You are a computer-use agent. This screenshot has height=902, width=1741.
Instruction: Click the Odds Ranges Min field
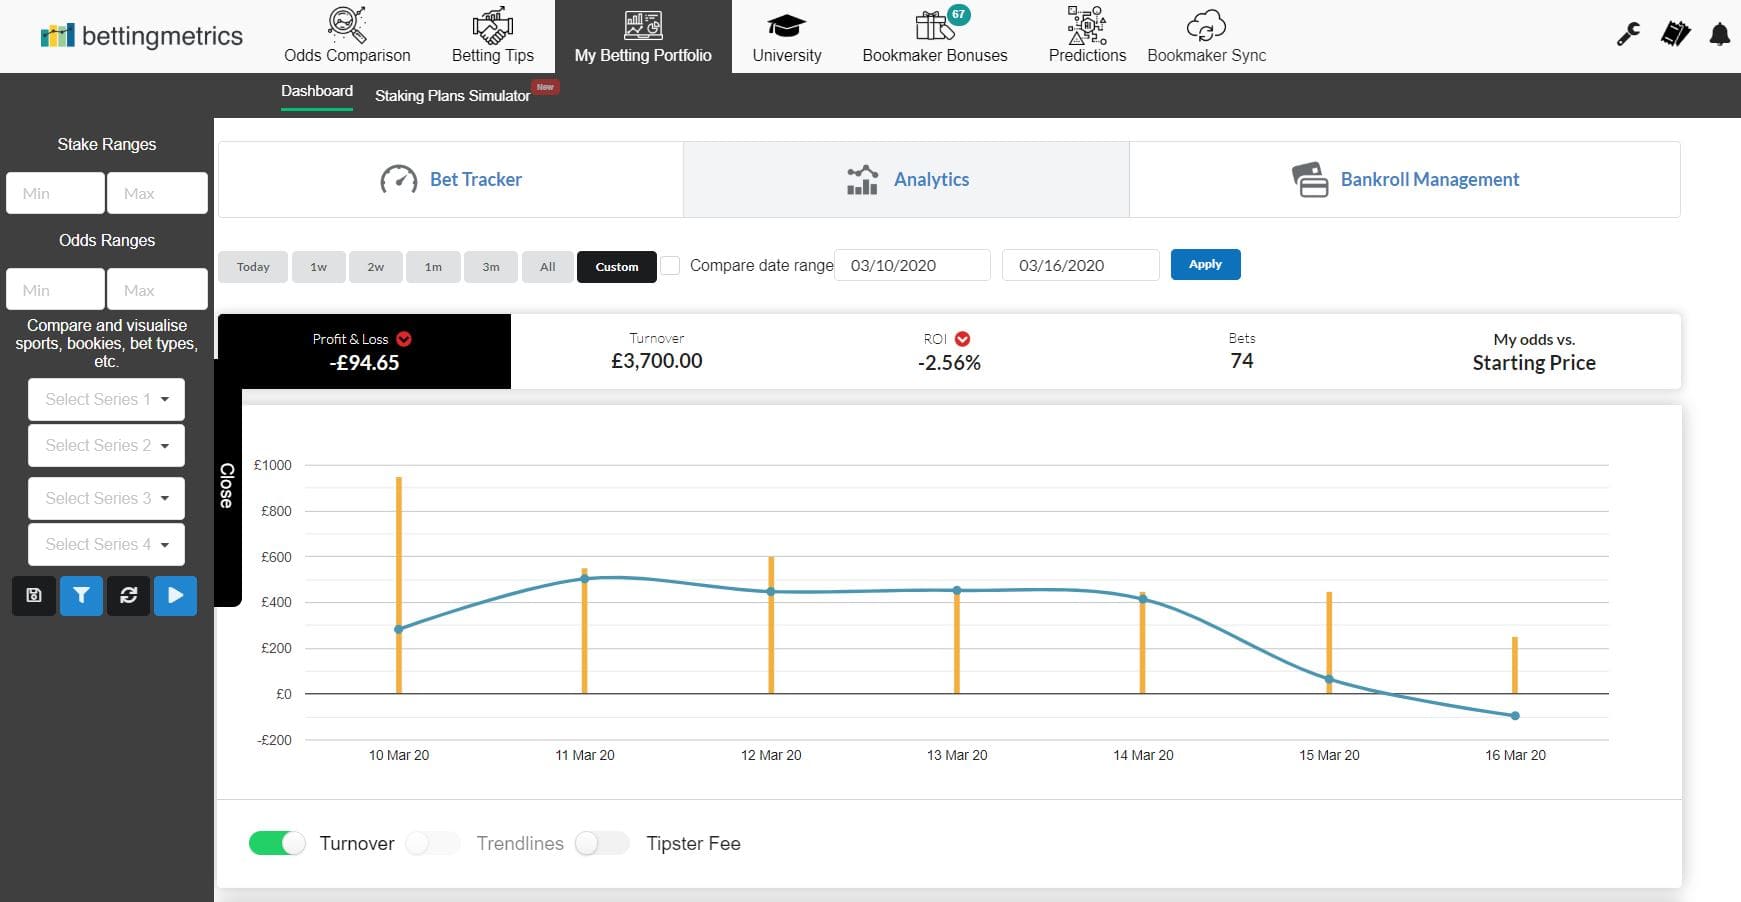[55, 290]
